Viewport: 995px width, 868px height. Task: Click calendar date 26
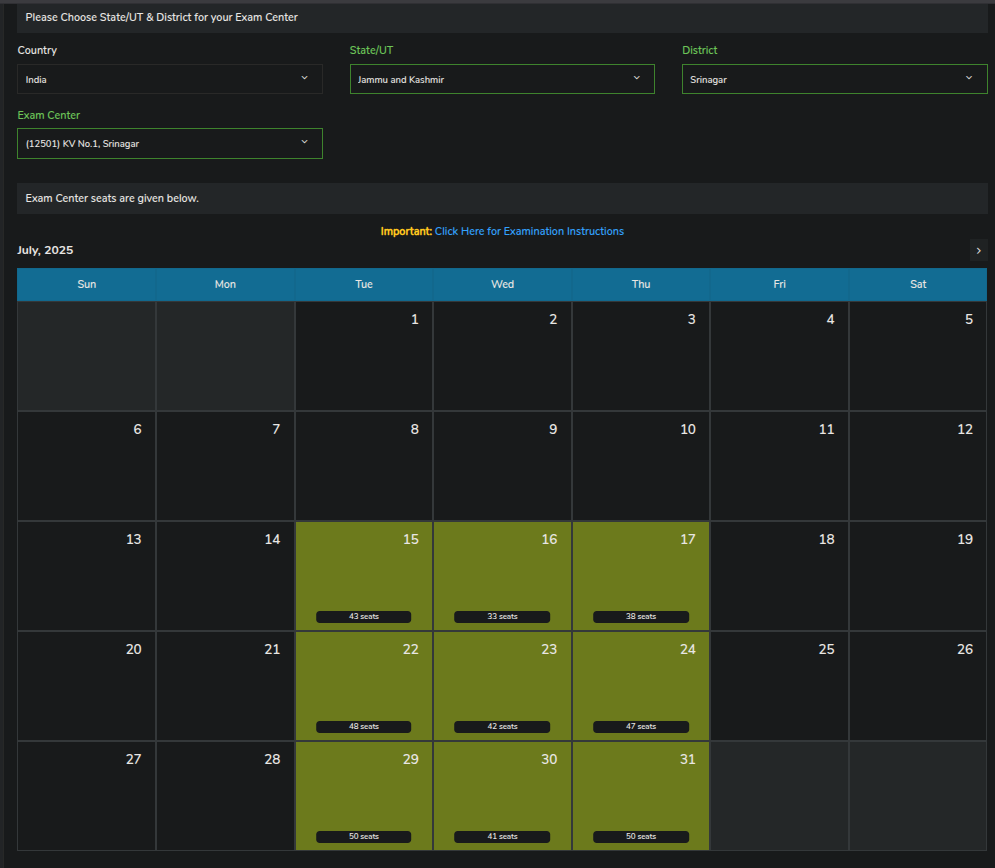pyautogui.click(x=918, y=686)
